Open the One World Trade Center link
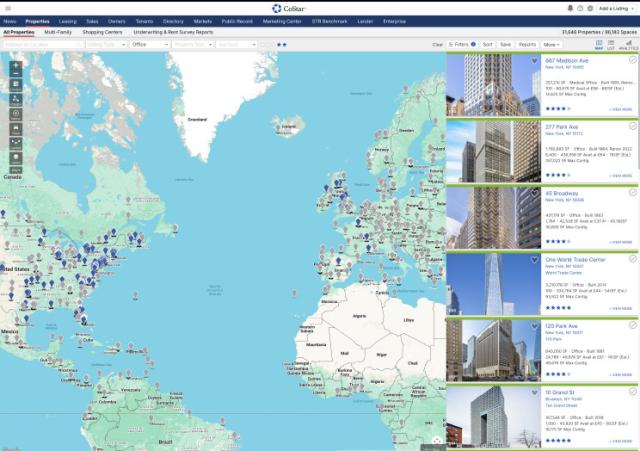This screenshot has width=640, height=451. (x=576, y=260)
